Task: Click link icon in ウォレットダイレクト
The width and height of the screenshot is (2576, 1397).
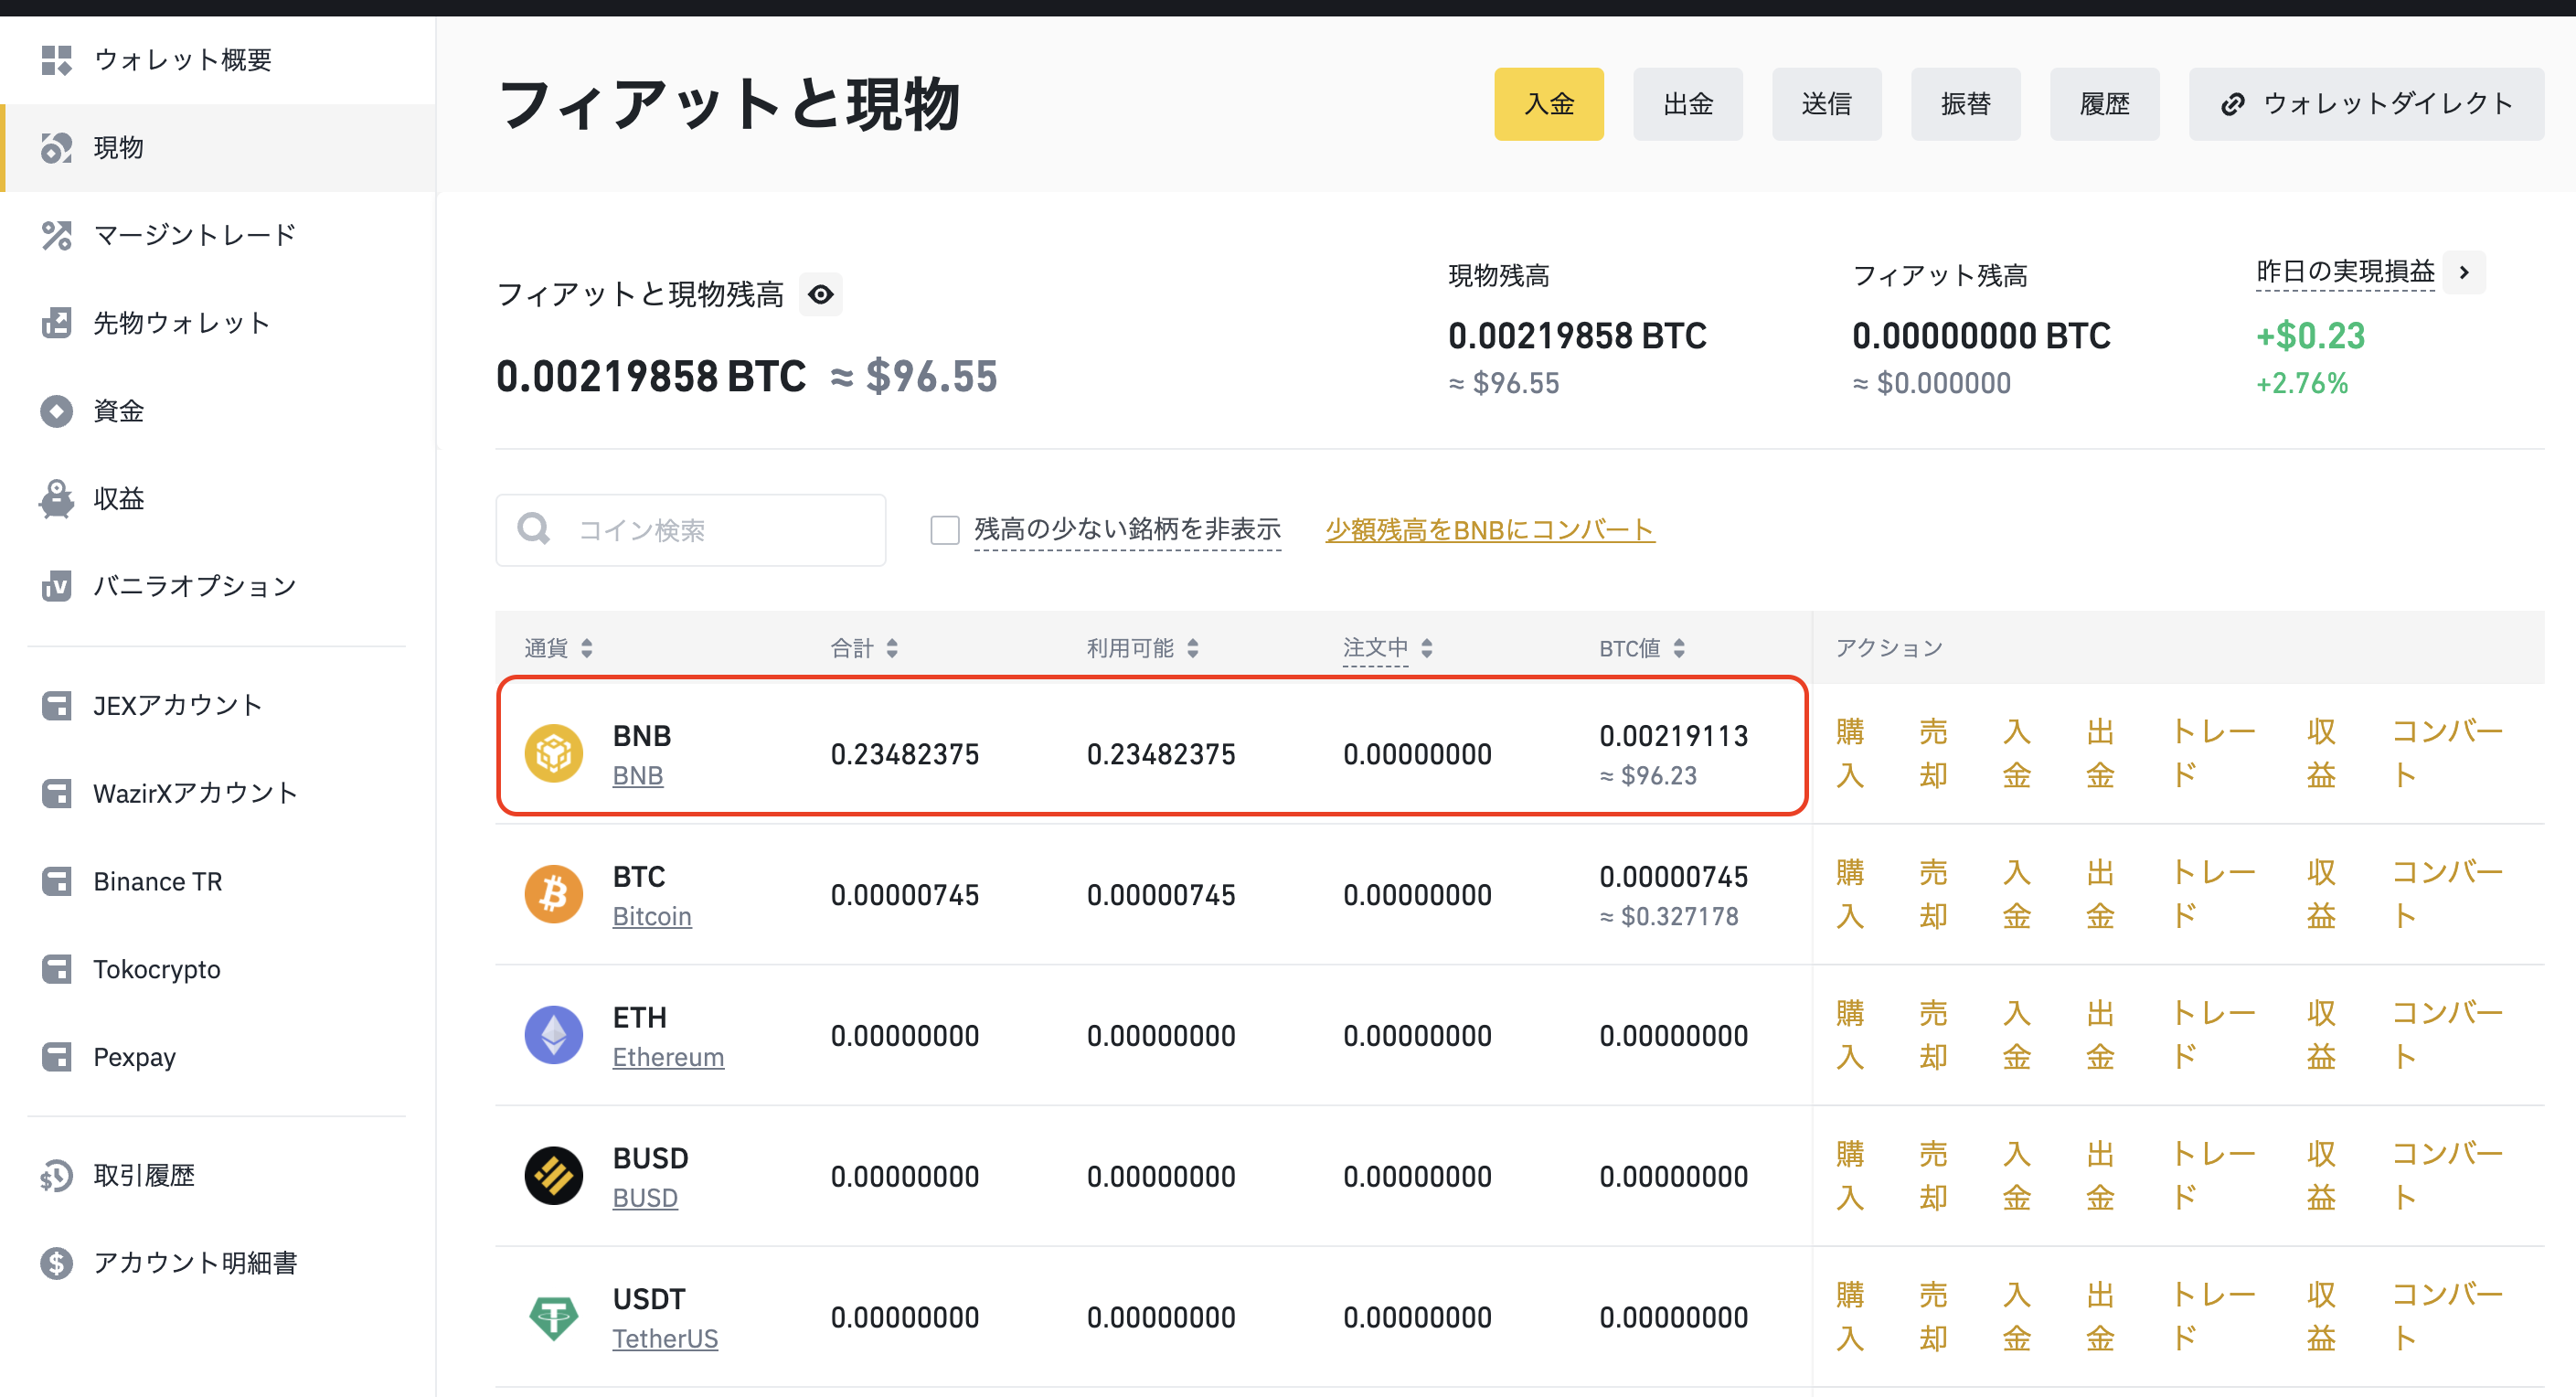Action: (x=2233, y=104)
